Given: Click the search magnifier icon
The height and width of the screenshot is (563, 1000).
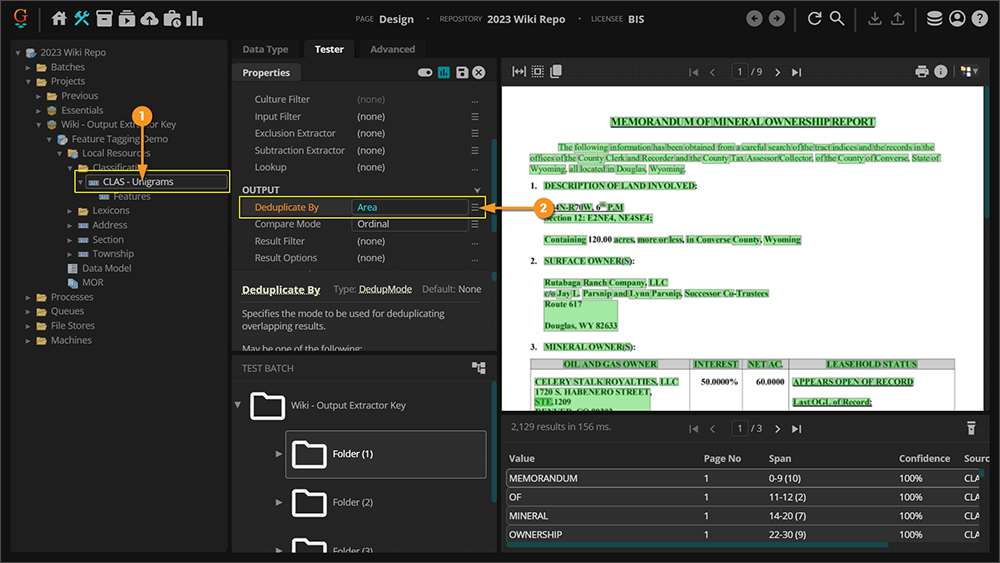Looking at the screenshot, I should tap(837, 19).
